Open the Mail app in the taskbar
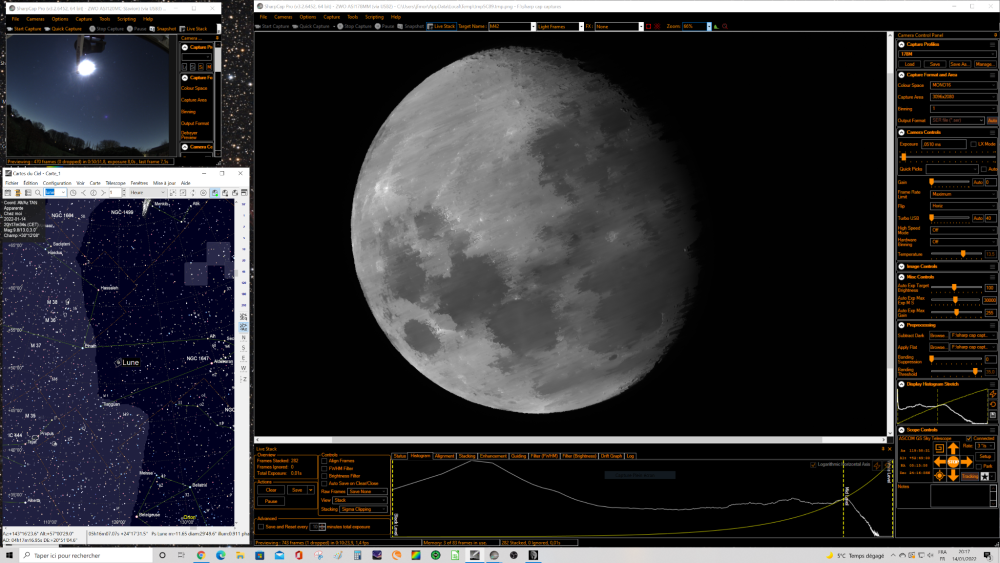The image size is (1000, 563). 279,555
